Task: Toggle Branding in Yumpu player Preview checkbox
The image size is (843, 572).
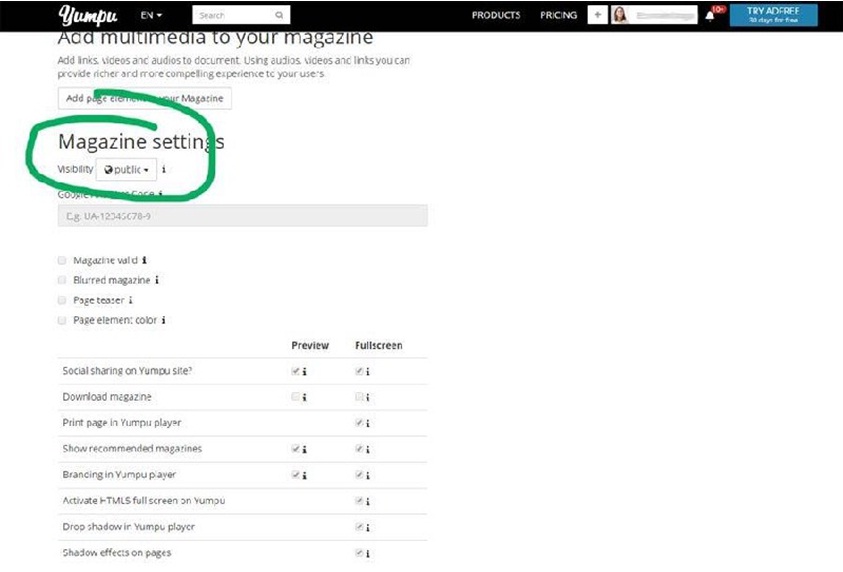Action: 295,475
